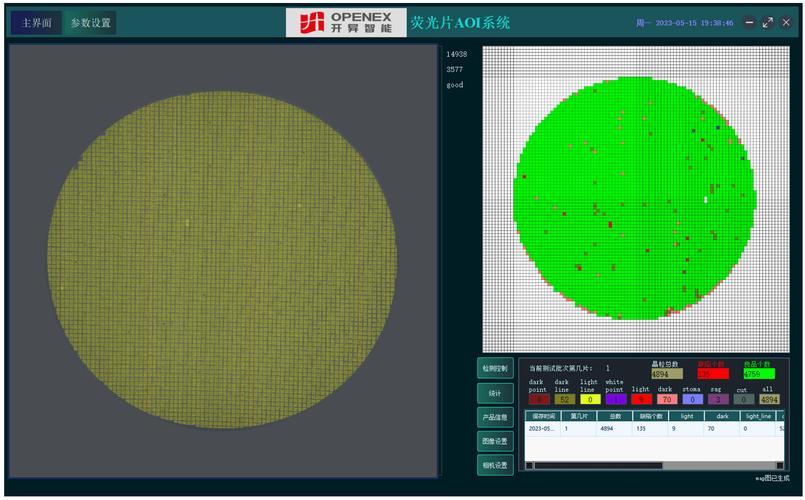Open 产品信息 from the side buttons
This screenshot has height=500, width=805.
point(495,417)
